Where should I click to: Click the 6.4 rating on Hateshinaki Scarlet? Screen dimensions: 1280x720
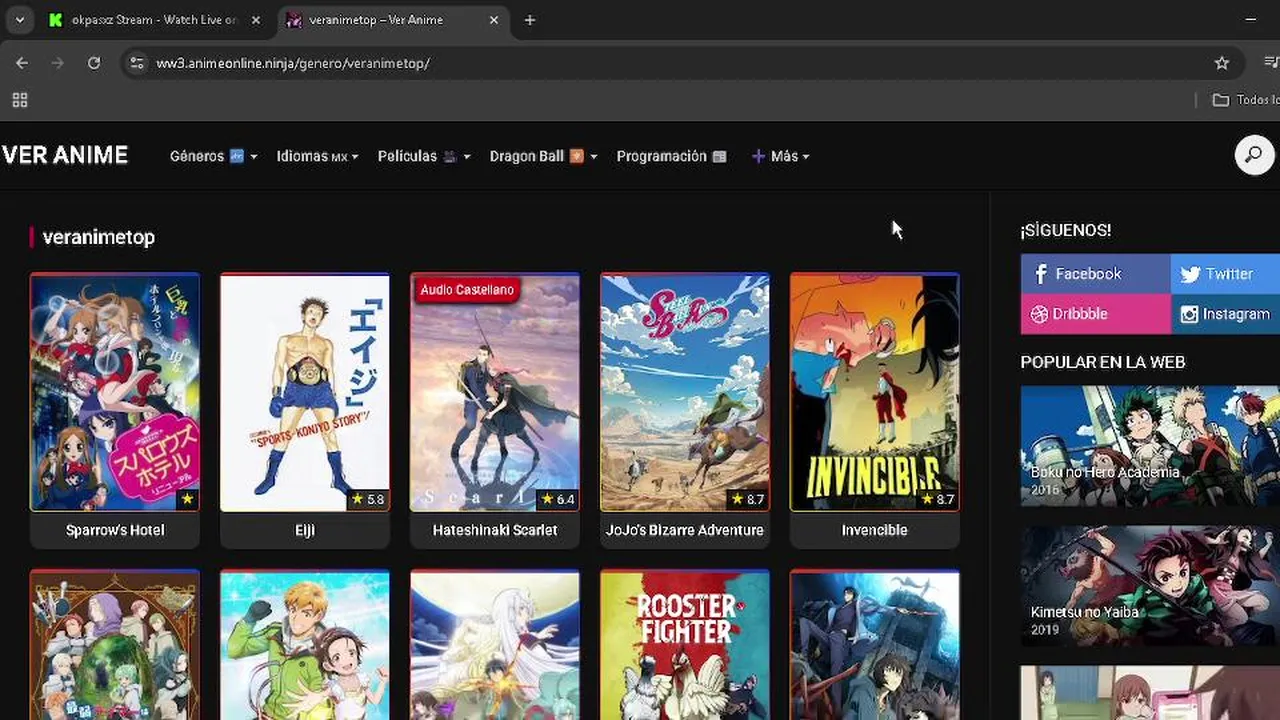click(x=558, y=499)
